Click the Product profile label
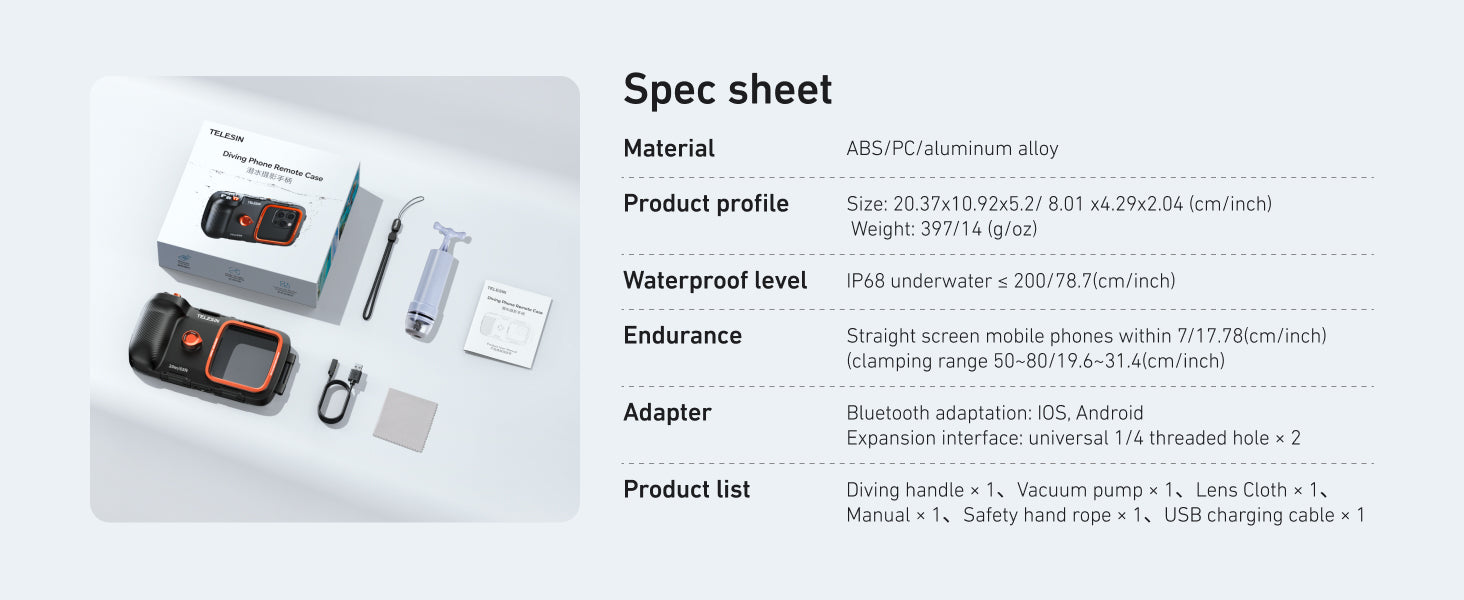1464x600 pixels. tap(705, 204)
